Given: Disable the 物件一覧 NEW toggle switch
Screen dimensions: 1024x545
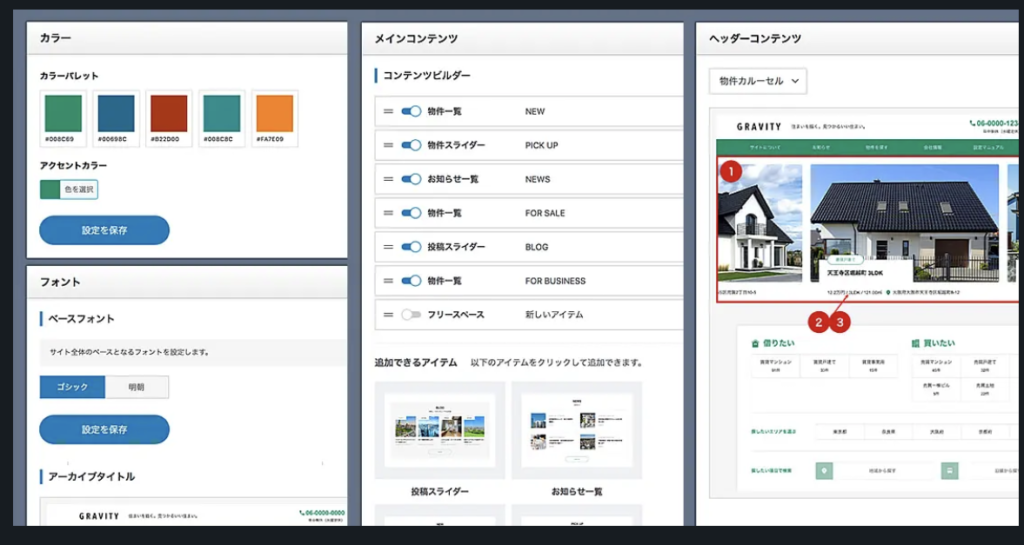Looking at the screenshot, I should [x=411, y=112].
